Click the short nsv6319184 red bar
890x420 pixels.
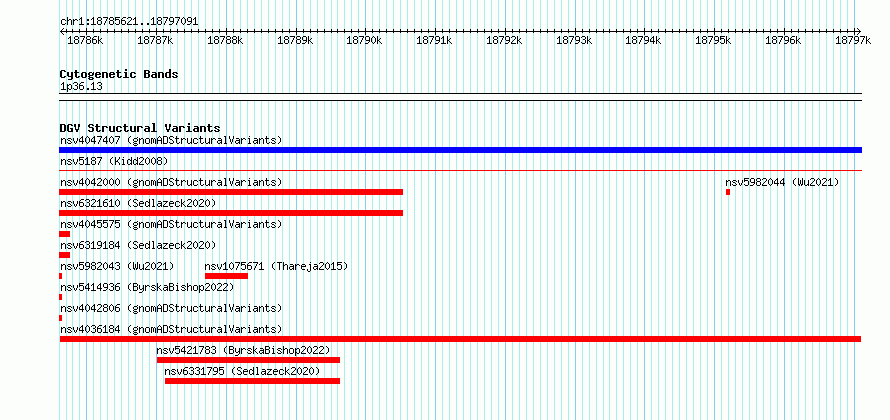click(x=65, y=255)
